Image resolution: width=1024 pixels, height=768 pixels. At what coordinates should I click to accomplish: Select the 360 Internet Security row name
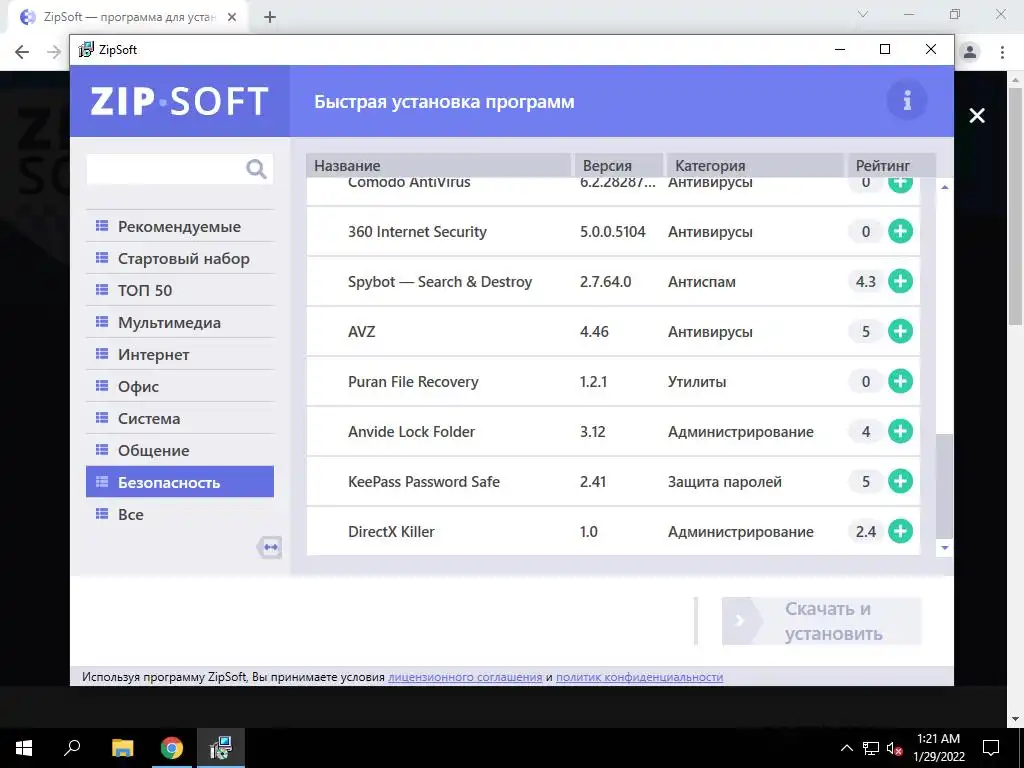tap(417, 232)
